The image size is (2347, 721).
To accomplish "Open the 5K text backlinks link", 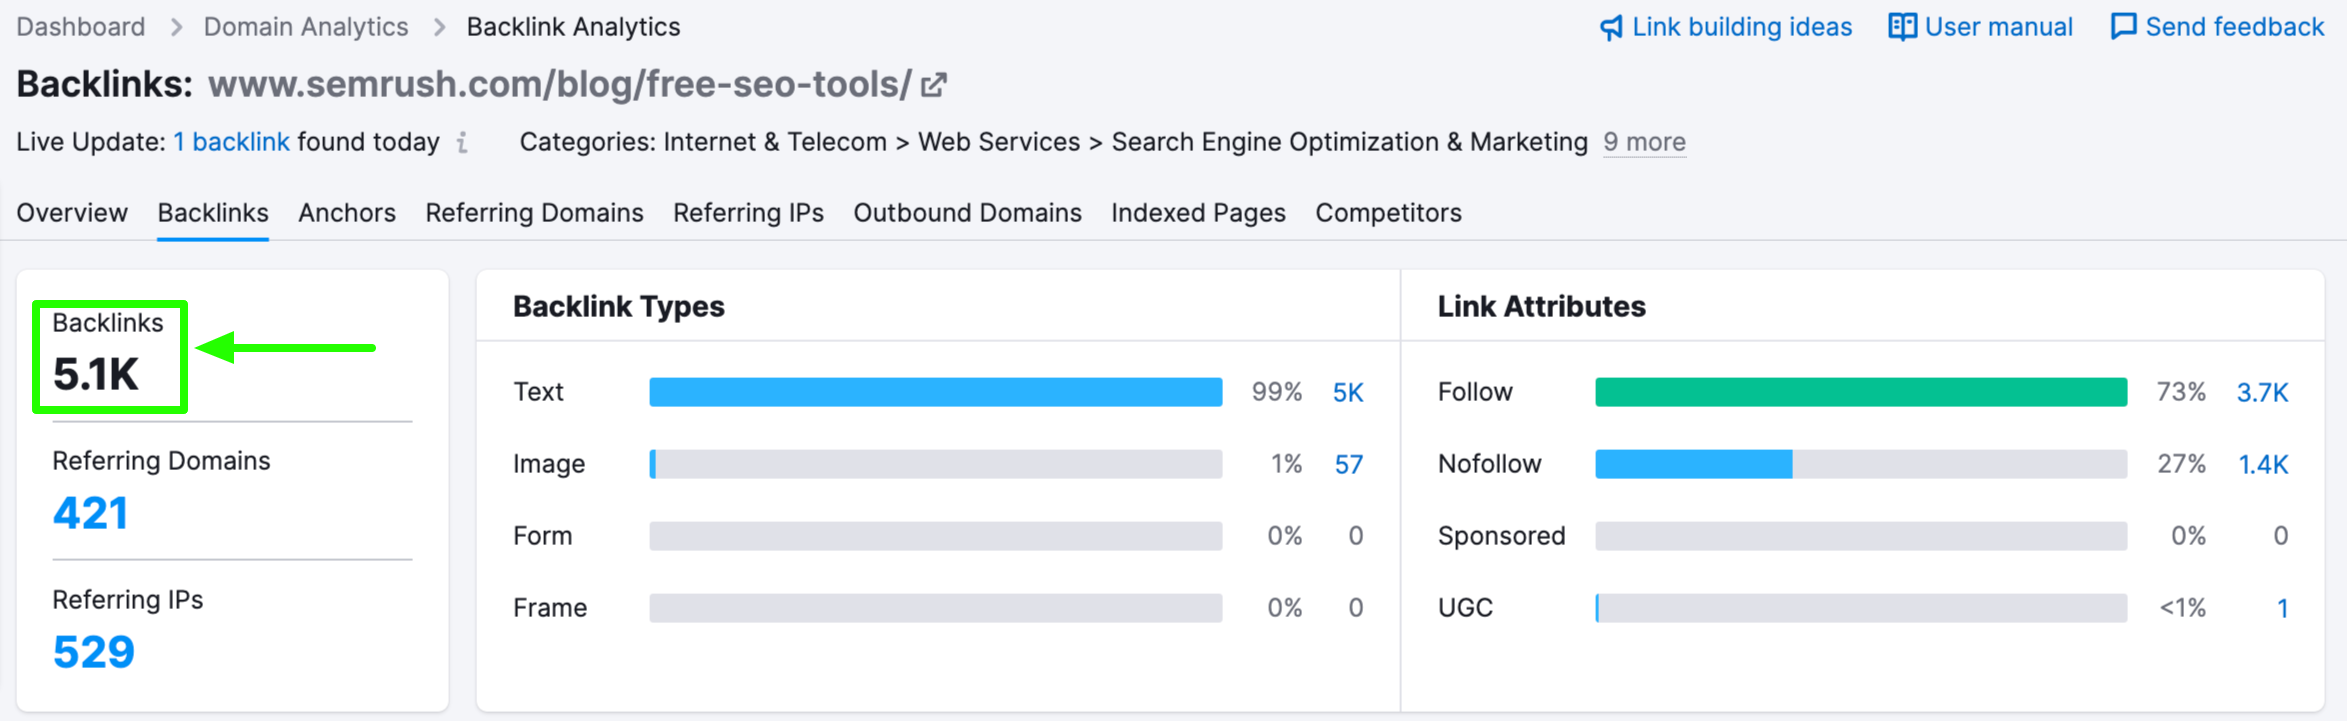I will tap(1347, 392).
